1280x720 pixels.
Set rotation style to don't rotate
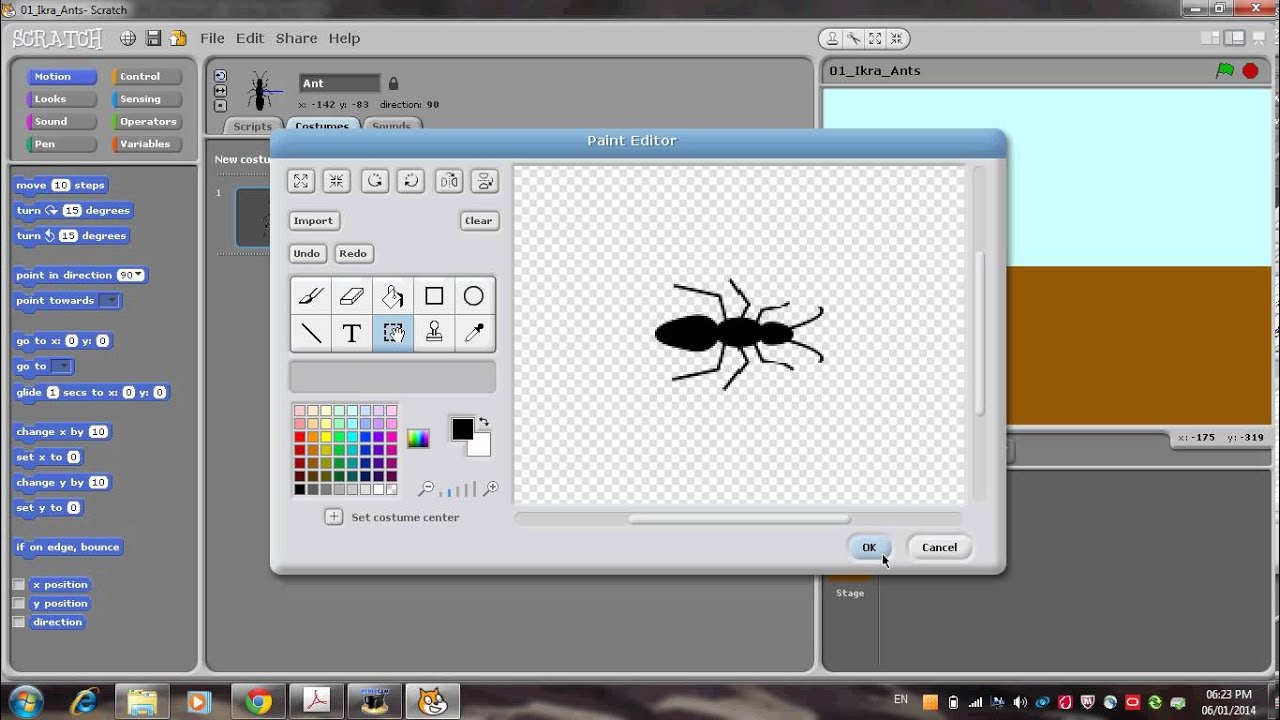221,105
